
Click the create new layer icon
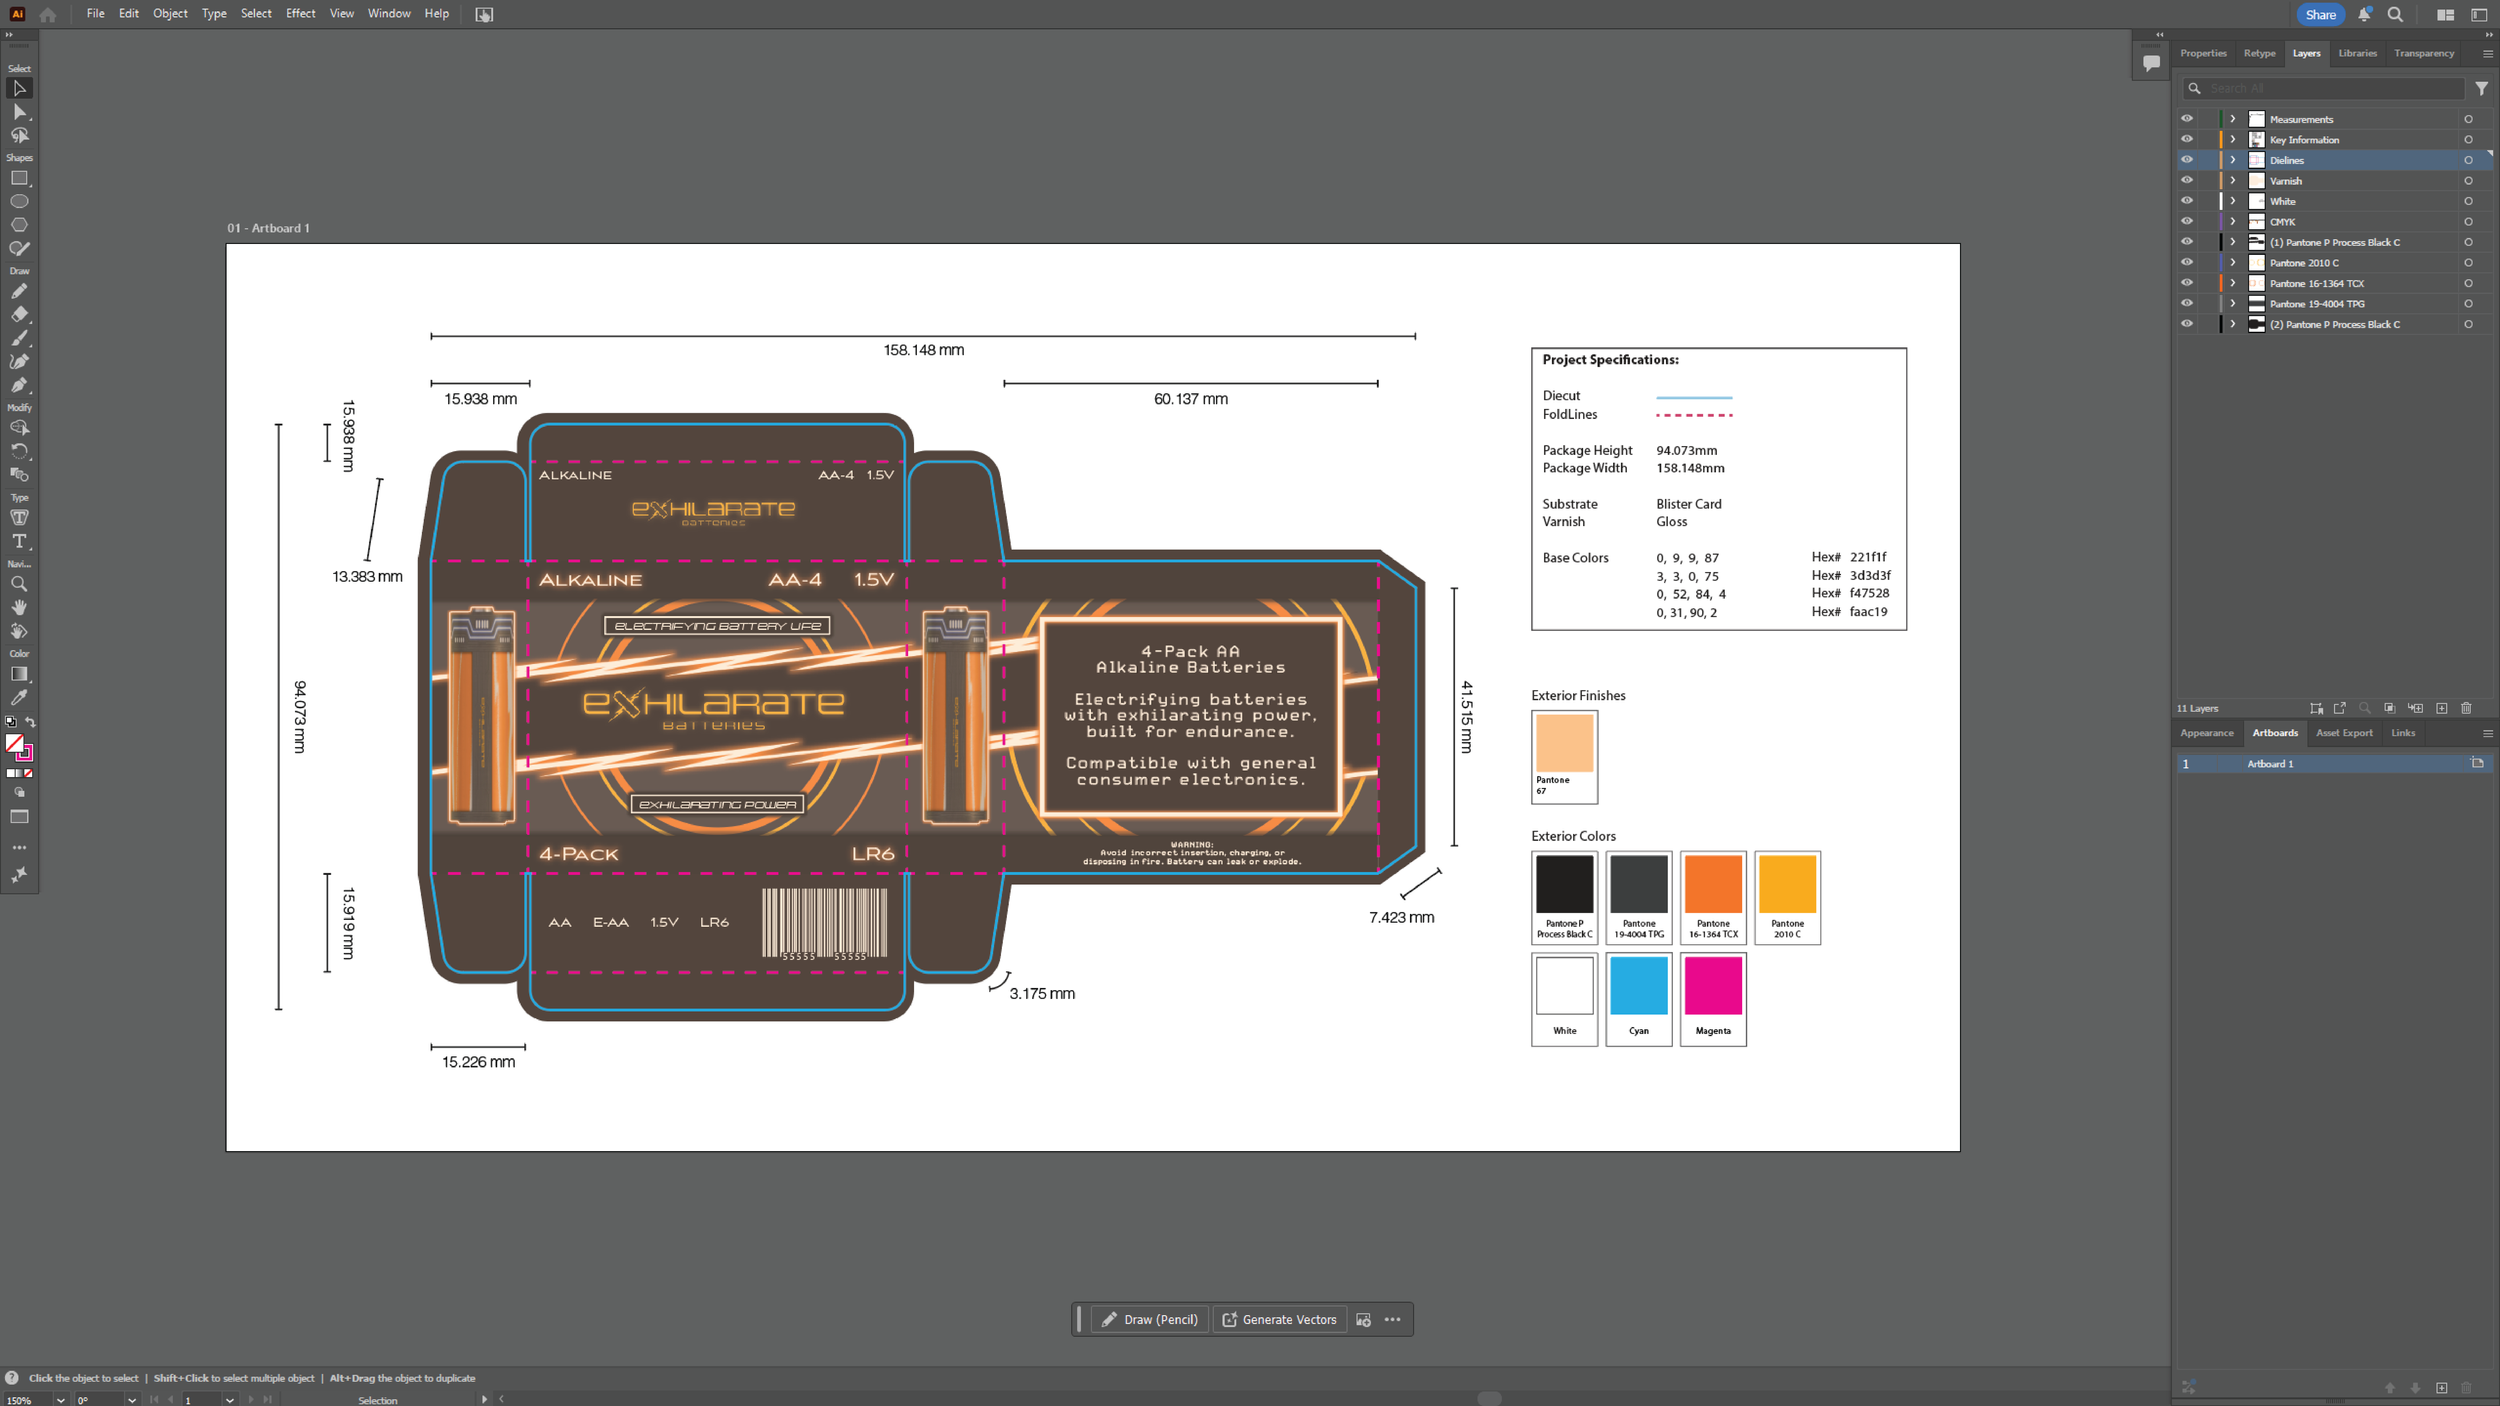(x=2441, y=708)
